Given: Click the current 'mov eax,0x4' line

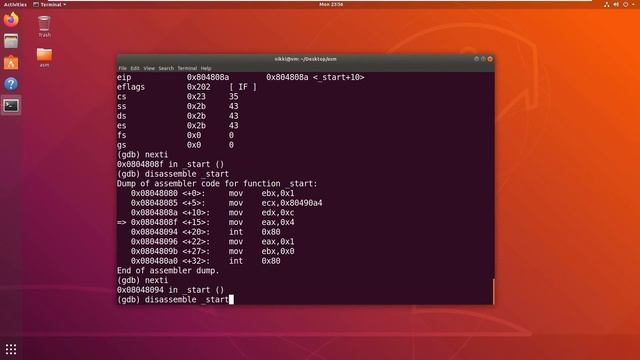Looking at the screenshot, I should [205, 222].
